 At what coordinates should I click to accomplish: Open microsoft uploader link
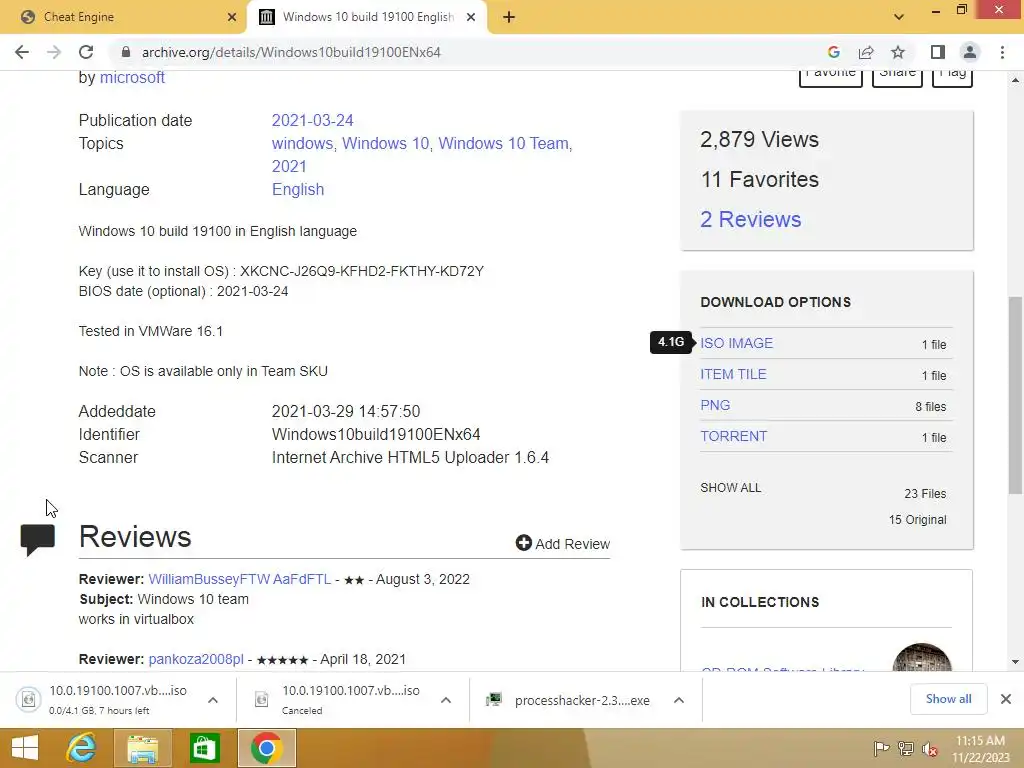[x=132, y=78]
